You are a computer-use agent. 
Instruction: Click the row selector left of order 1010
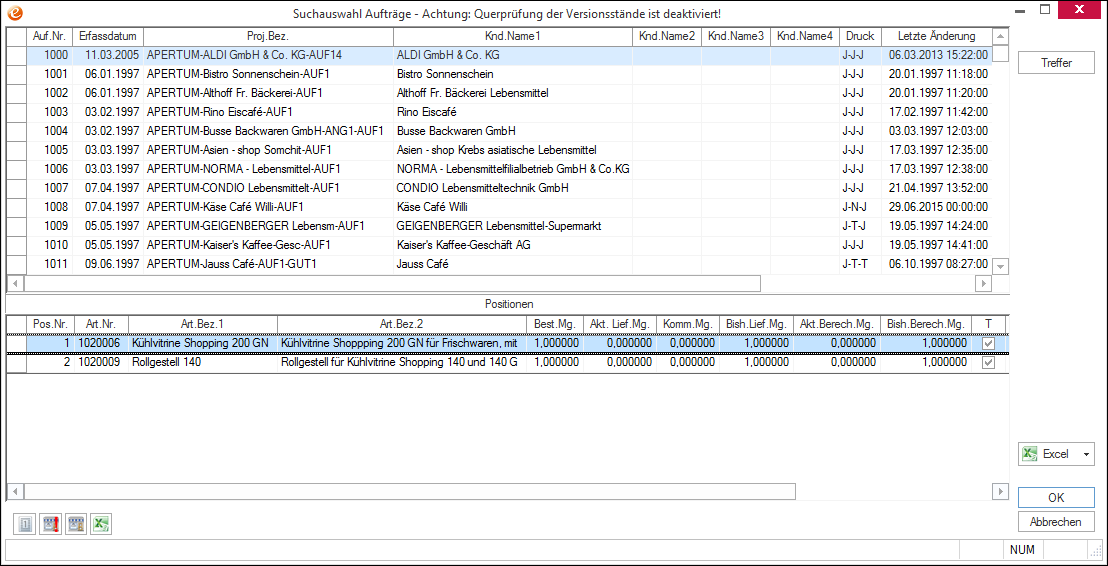click(x=16, y=246)
